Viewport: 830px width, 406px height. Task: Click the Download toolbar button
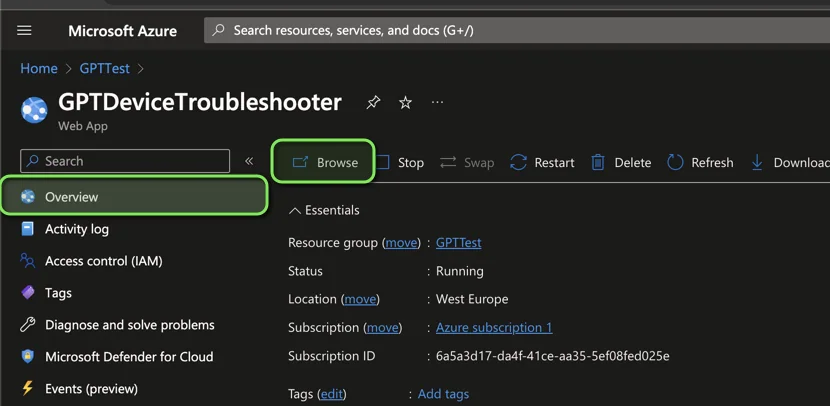(x=790, y=163)
